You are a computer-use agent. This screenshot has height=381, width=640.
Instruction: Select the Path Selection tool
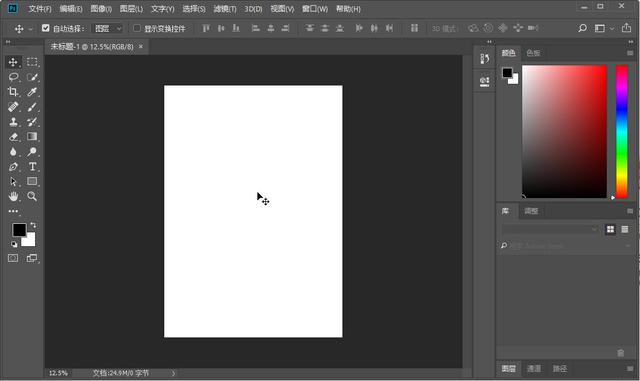(13, 181)
